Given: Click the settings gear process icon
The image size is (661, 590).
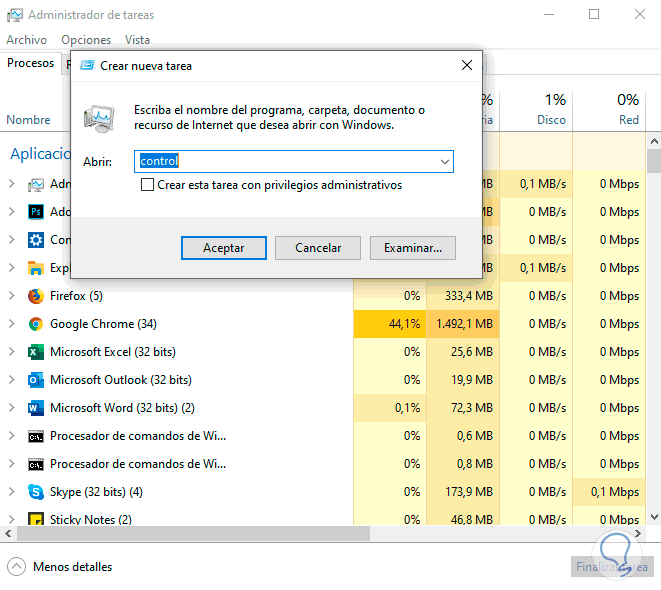Looking at the screenshot, I should 36,240.
